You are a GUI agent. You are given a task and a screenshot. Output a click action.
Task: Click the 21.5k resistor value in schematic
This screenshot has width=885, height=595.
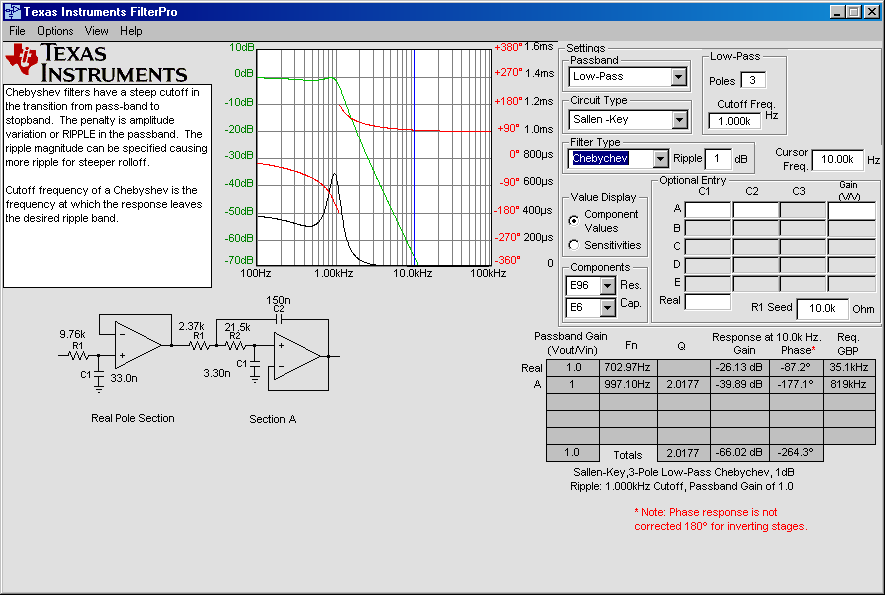coord(238,327)
